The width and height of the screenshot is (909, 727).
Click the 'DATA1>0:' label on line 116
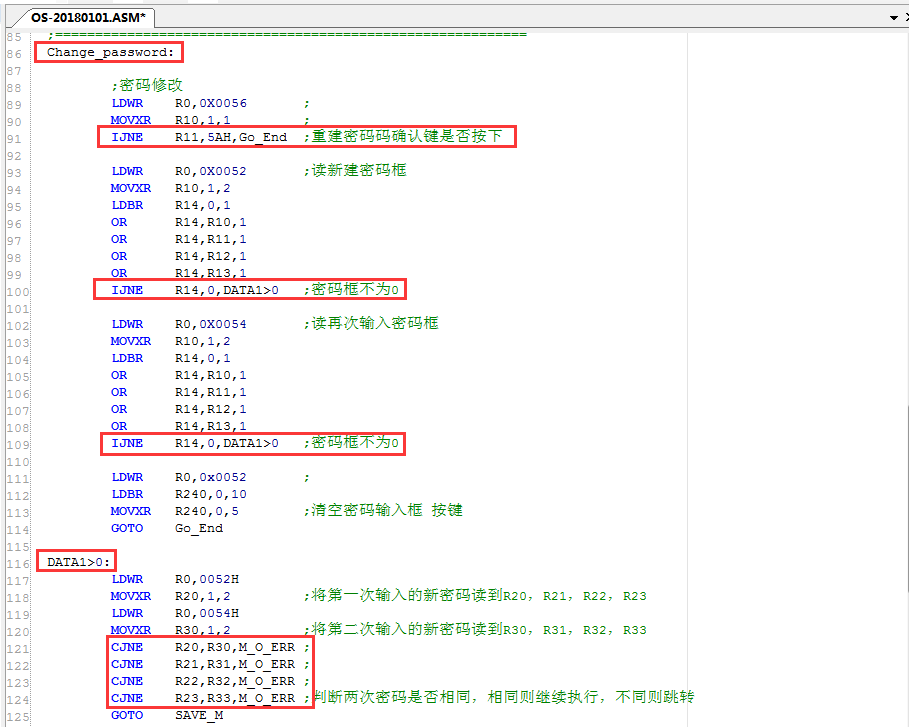point(78,562)
